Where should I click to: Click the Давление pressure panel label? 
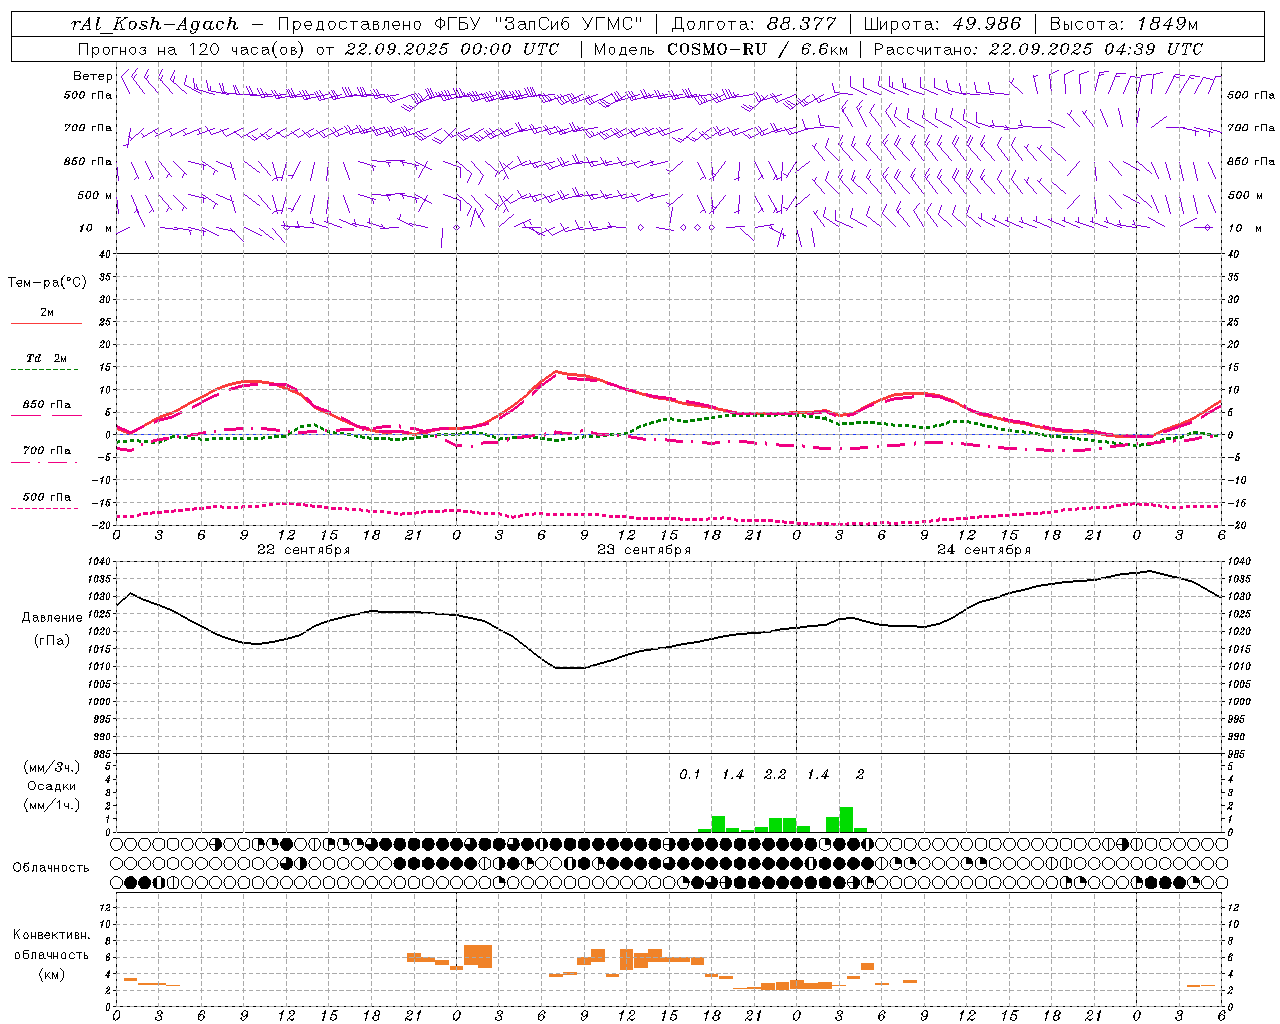[x=52, y=618]
